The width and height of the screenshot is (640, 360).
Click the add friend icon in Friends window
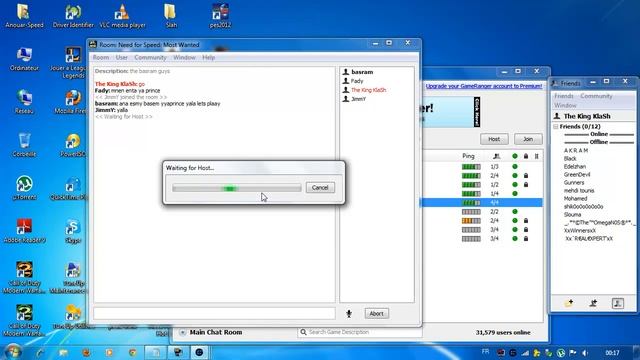(x=593, y=303)
